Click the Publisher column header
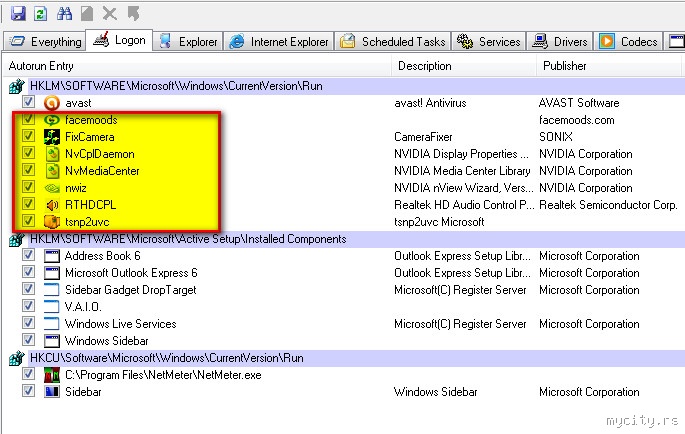This screenshot has width=685, height=434. pos(564,66)
